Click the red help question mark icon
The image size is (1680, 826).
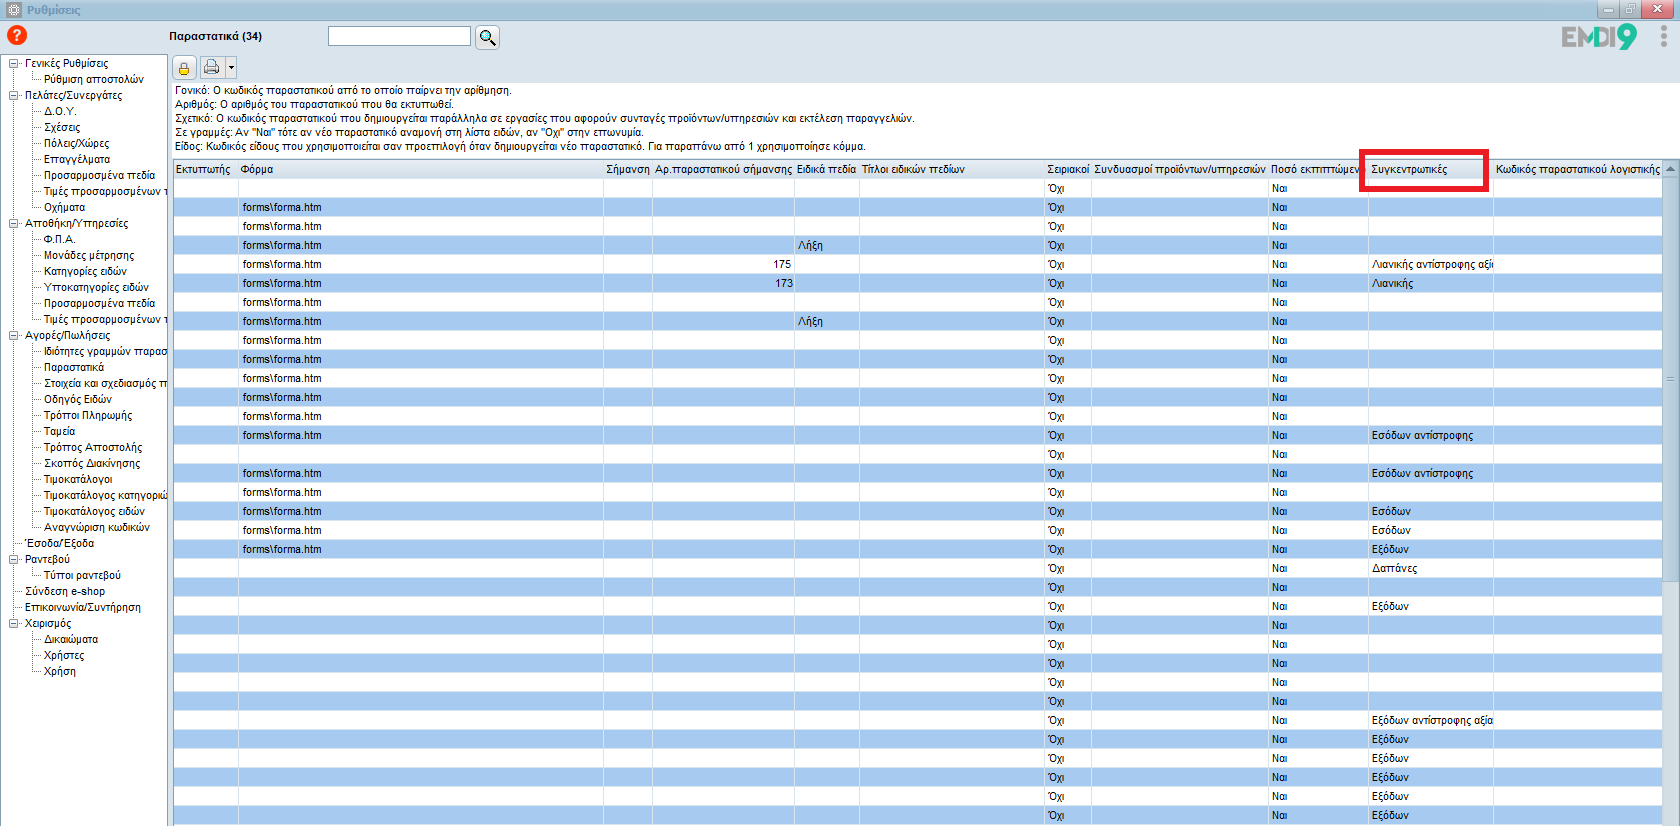pos(17,36)
